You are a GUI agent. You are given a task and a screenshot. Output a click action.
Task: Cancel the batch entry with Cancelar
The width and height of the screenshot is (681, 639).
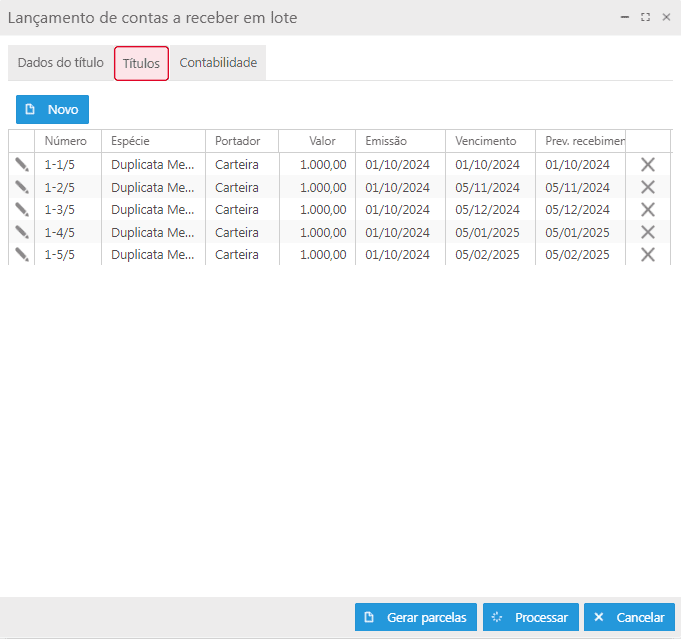629,617
